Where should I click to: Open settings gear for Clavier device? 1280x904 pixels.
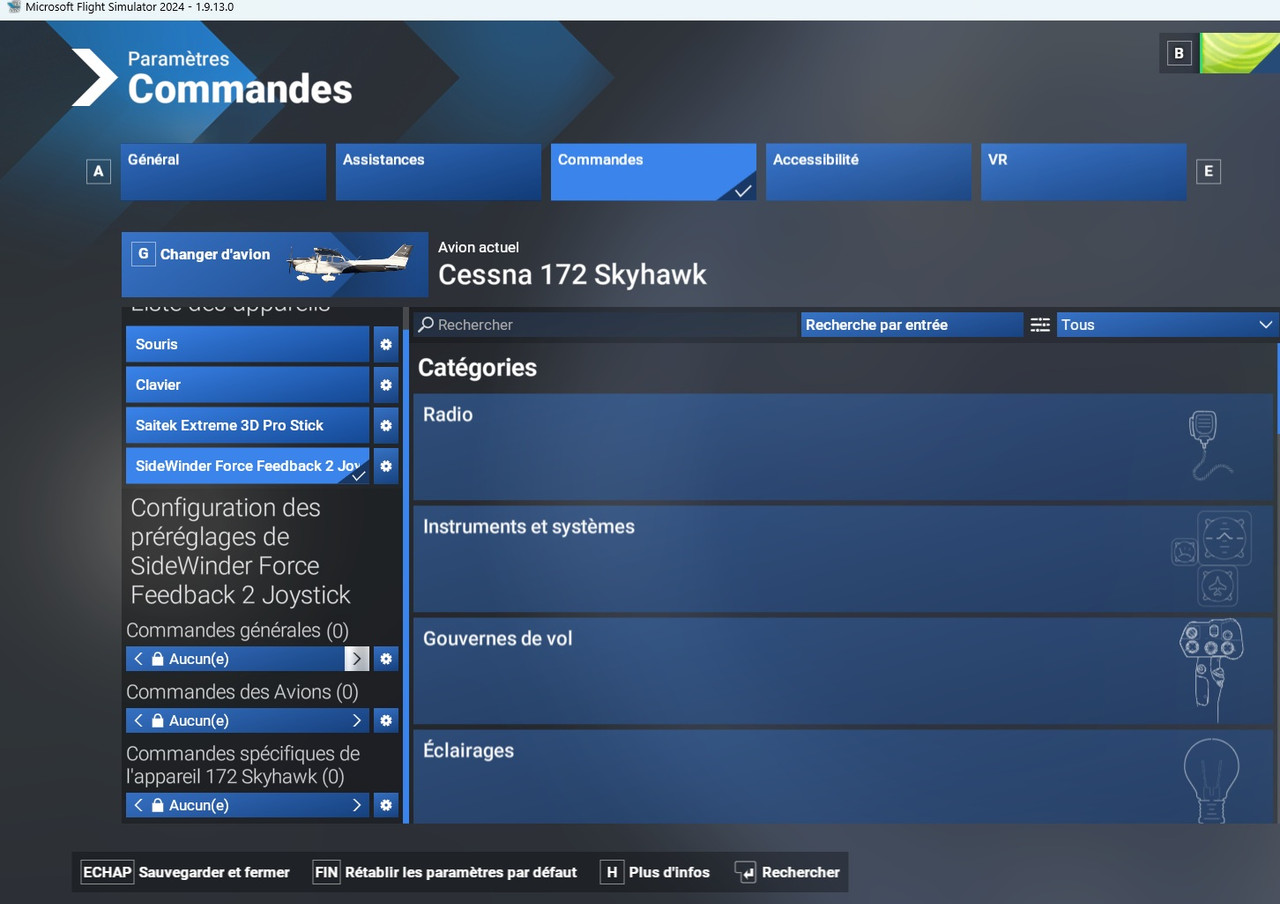(386, 385)
